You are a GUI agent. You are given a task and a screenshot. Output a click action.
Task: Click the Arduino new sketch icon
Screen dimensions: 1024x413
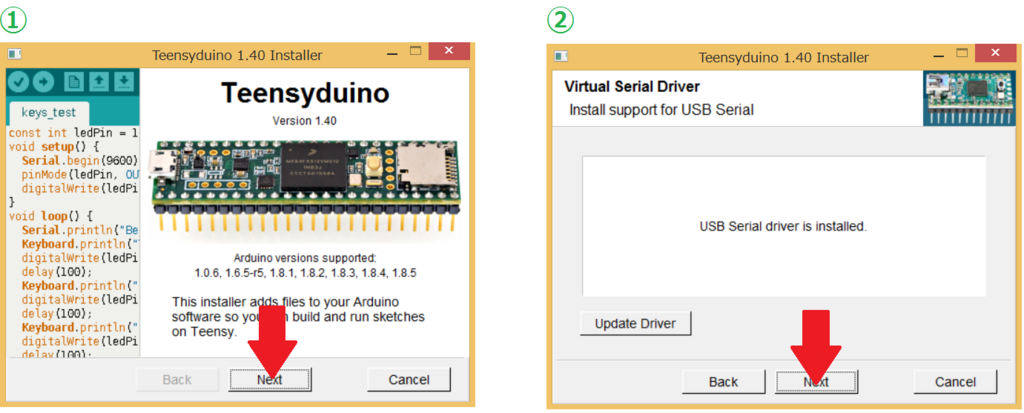74,82
